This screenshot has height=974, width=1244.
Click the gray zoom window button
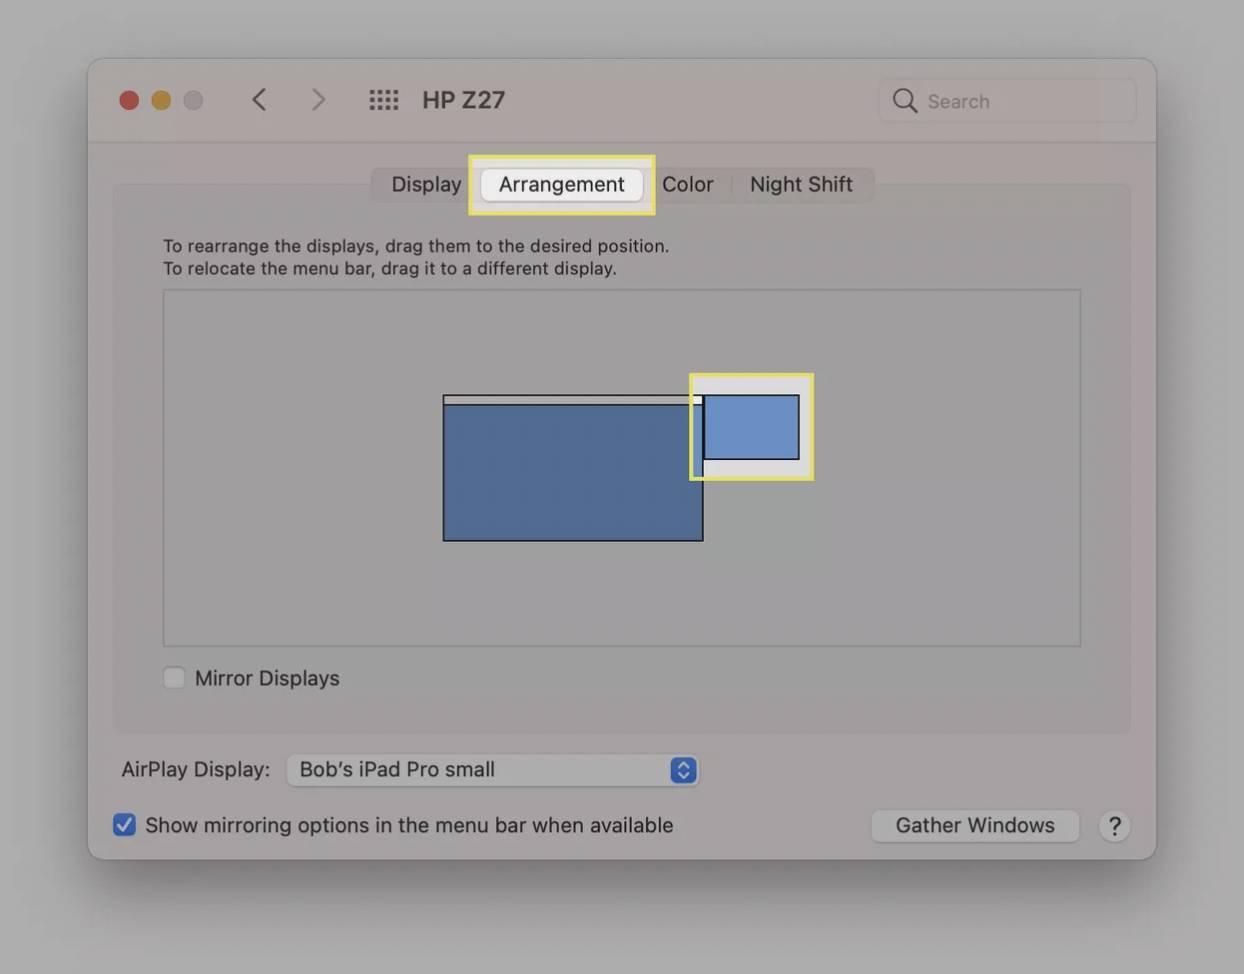(193, 100)
